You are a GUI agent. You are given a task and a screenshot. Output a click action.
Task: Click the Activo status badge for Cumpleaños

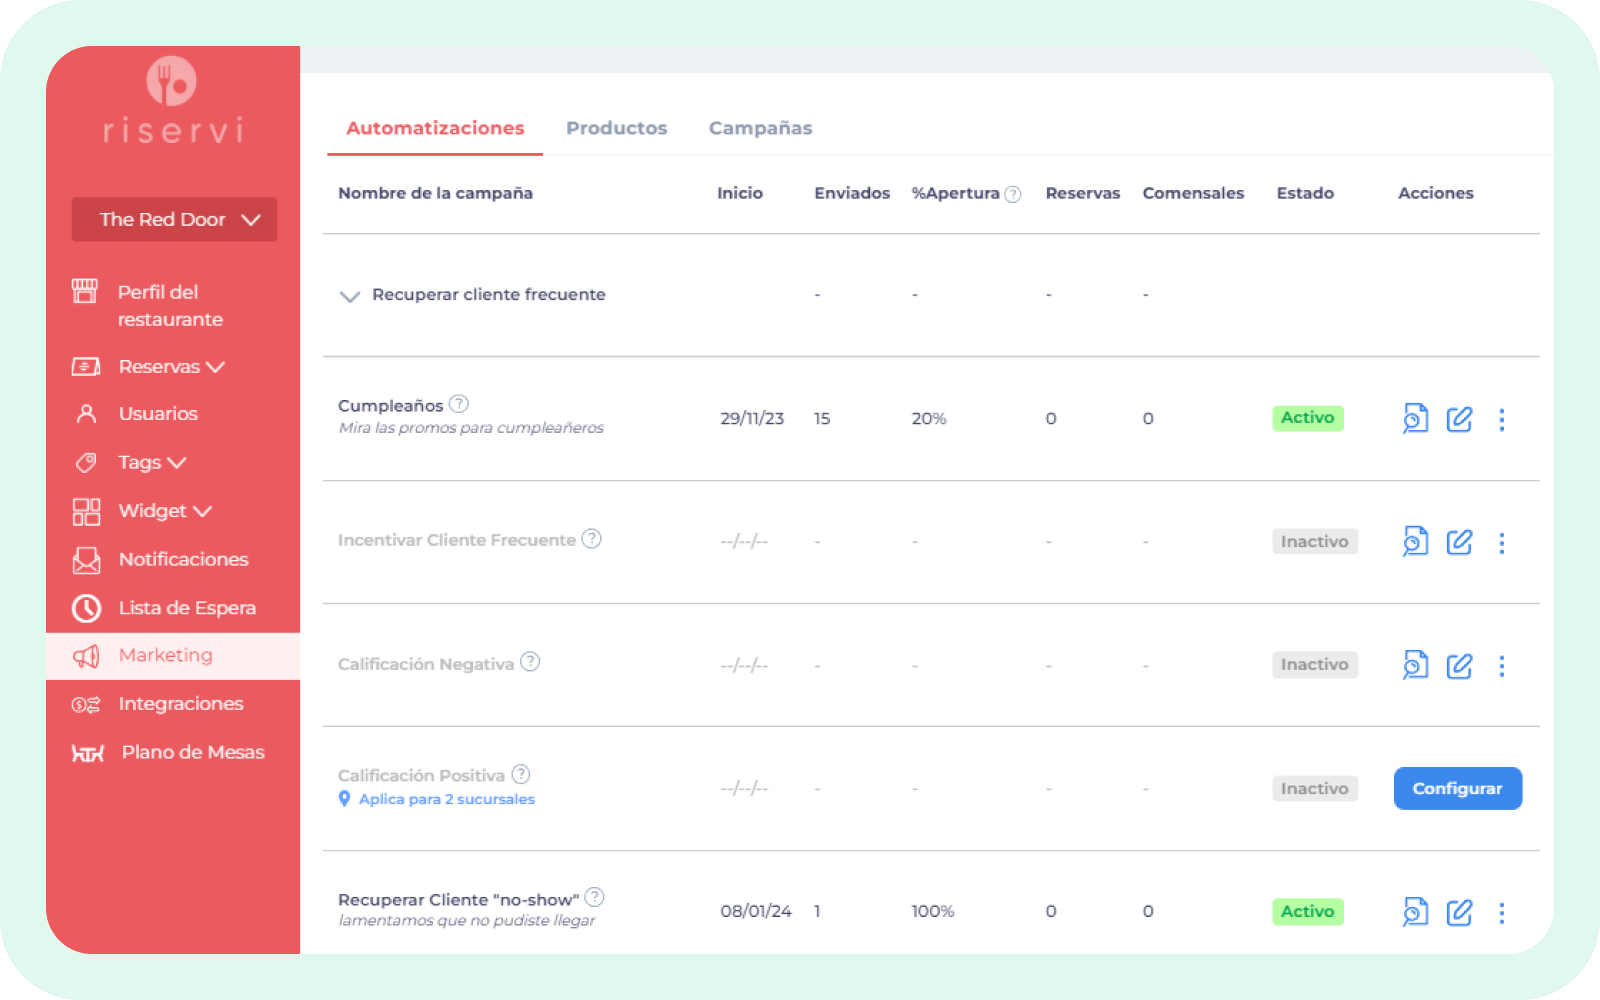click(x=1307, y=418)
